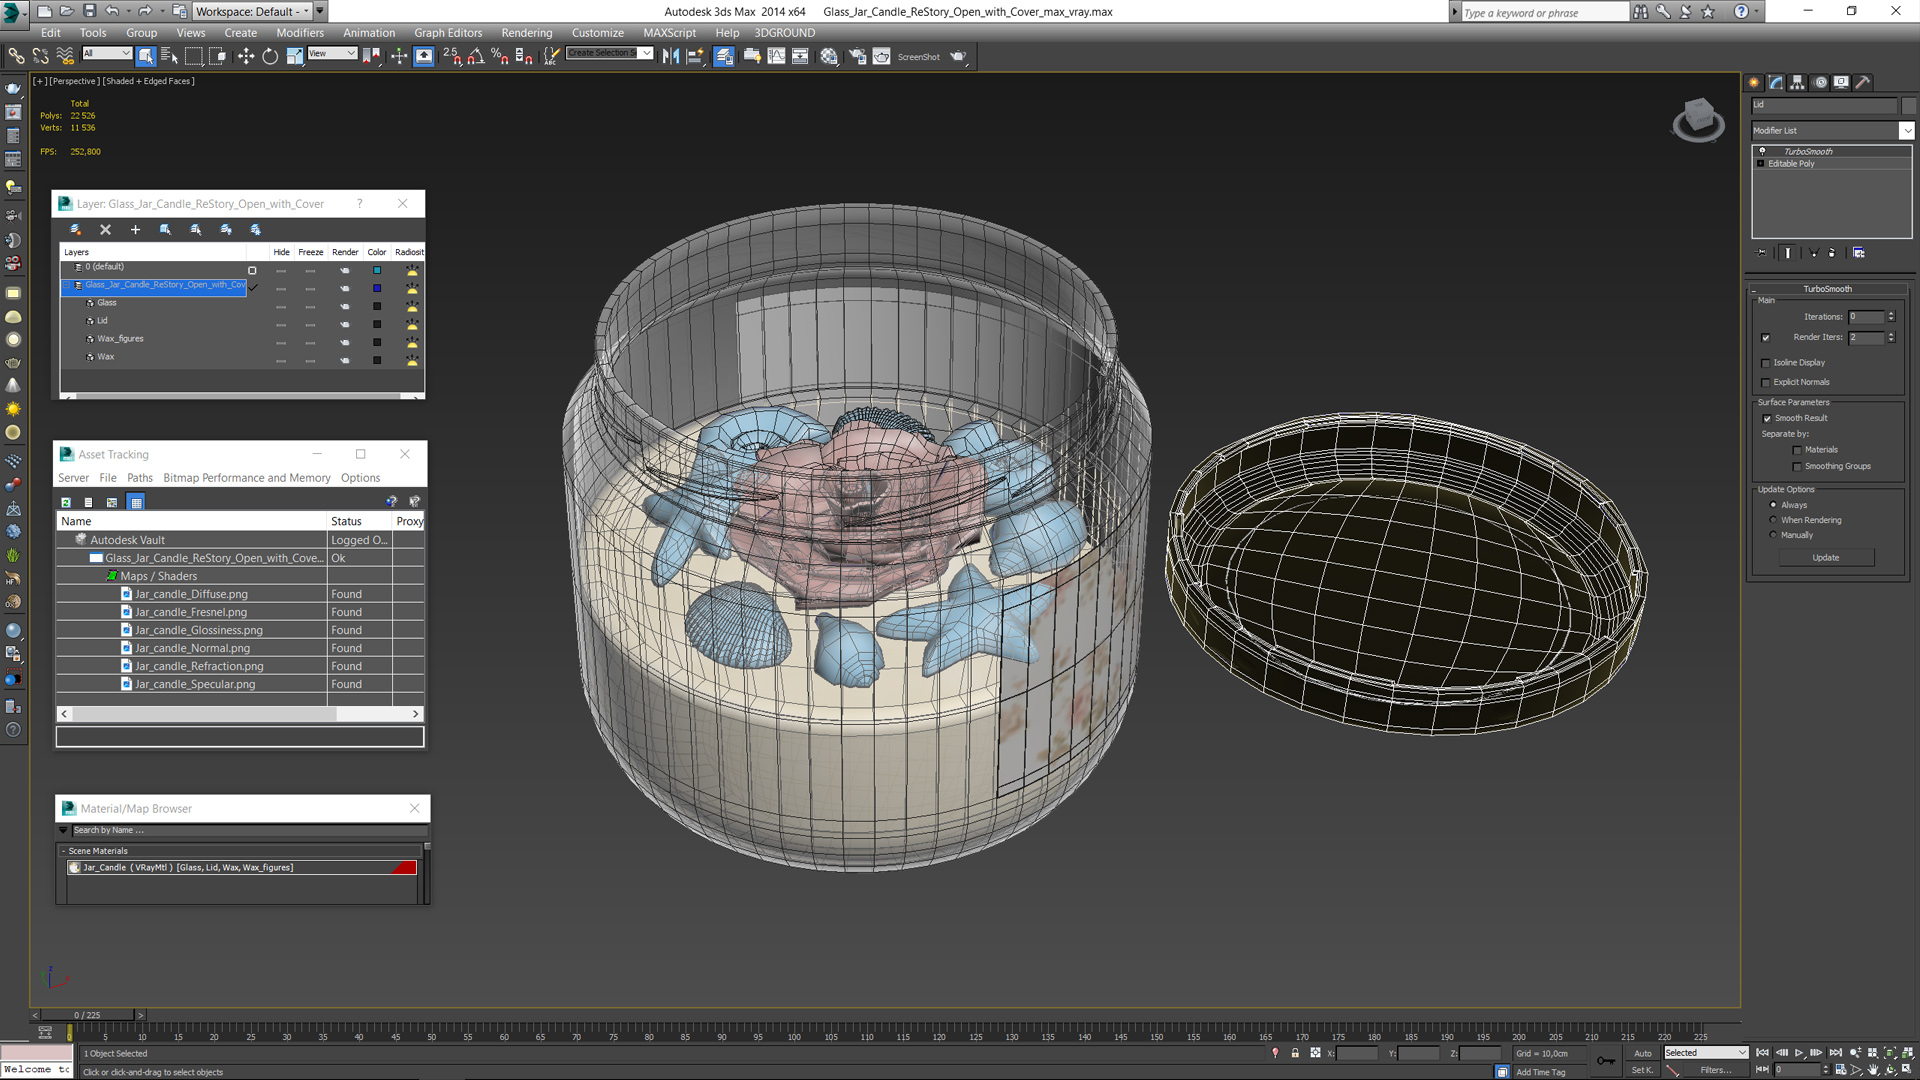The height and width of the screenshot is (1080, 1920).
Task: Open the Manage Layers toolbar icon
Action: coord(724,56)
